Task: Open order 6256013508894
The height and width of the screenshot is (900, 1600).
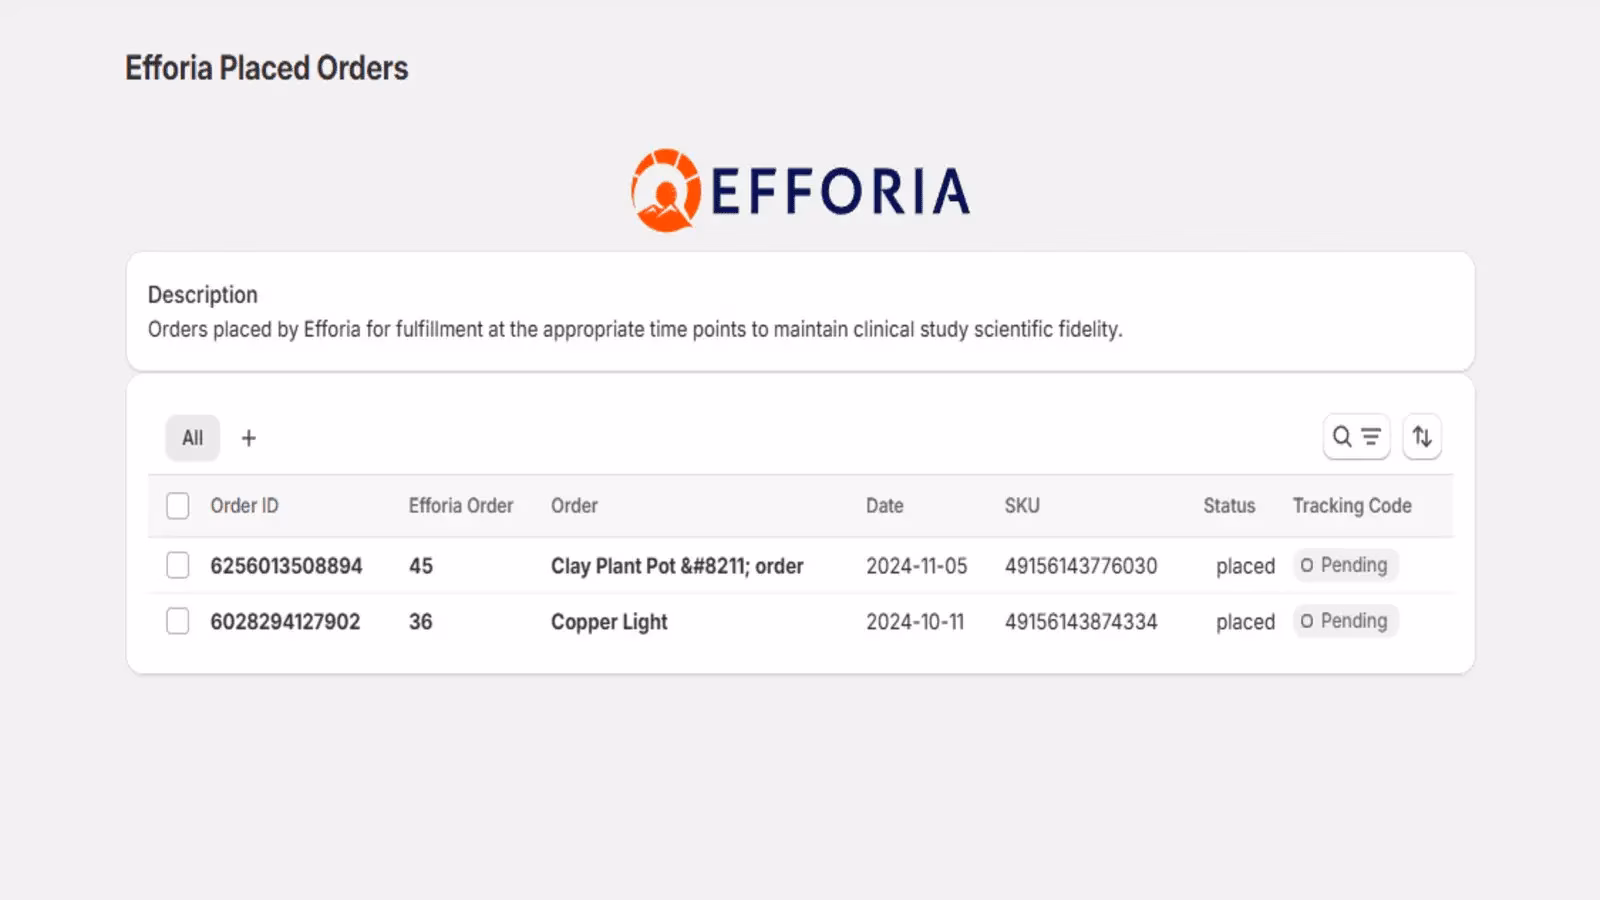Action: click(286, 566)
